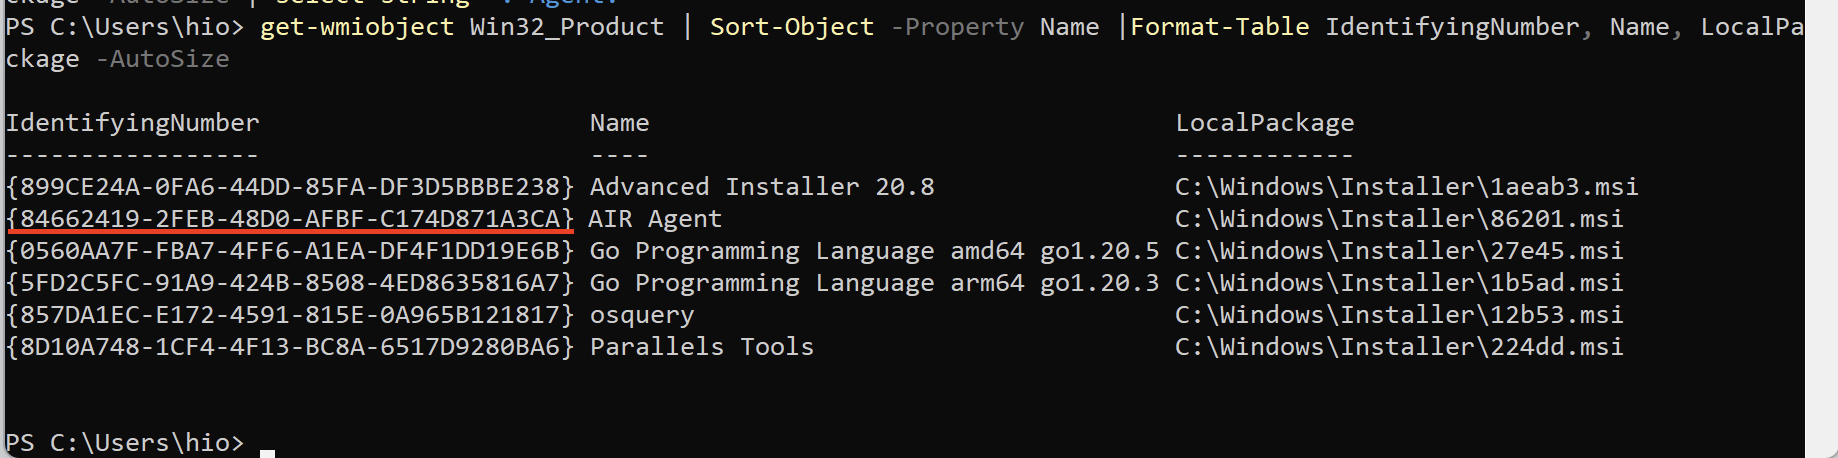Click the 86201.msi installer path
1838x458 pixels.
point(1399,219)
